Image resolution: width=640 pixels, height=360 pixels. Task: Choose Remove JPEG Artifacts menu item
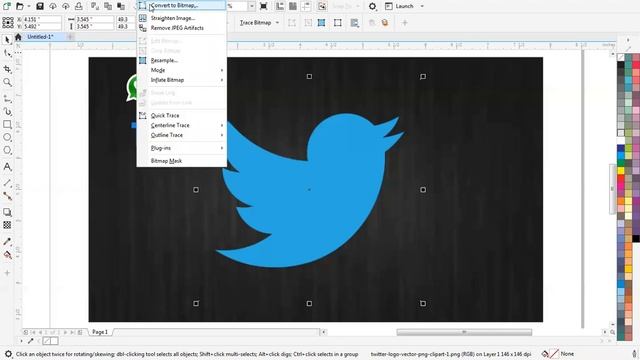182,28
